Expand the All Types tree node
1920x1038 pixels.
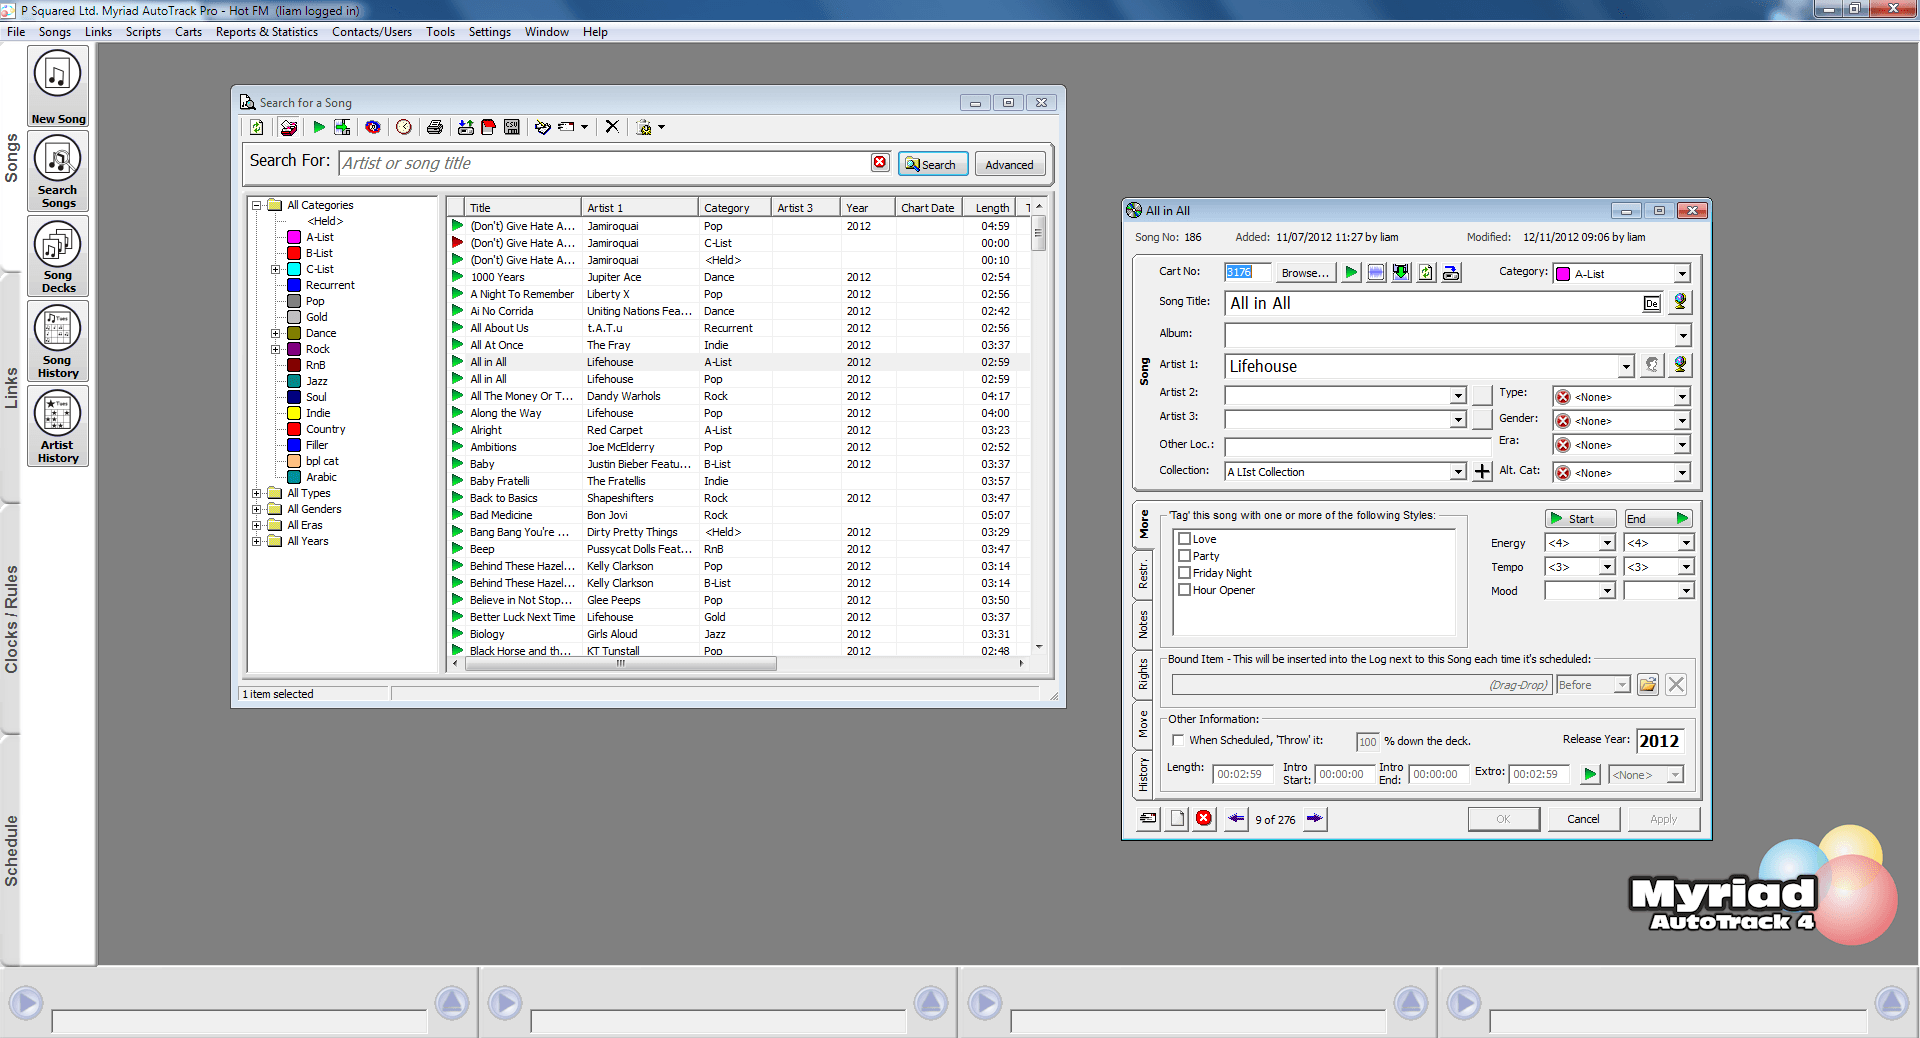(257, 493)
